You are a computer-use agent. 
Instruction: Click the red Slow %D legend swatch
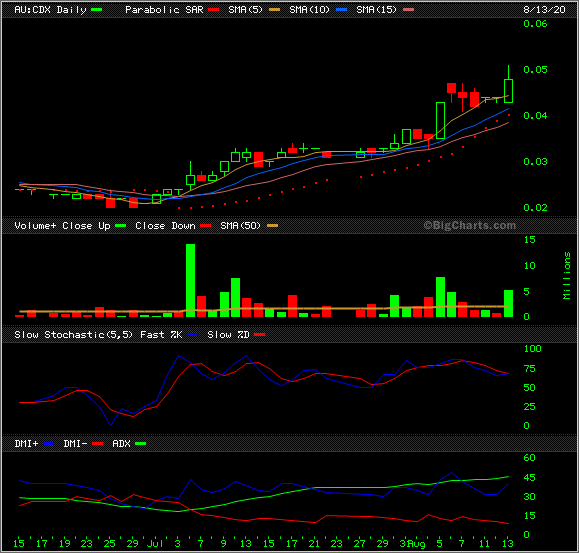[x=260, y=335]
